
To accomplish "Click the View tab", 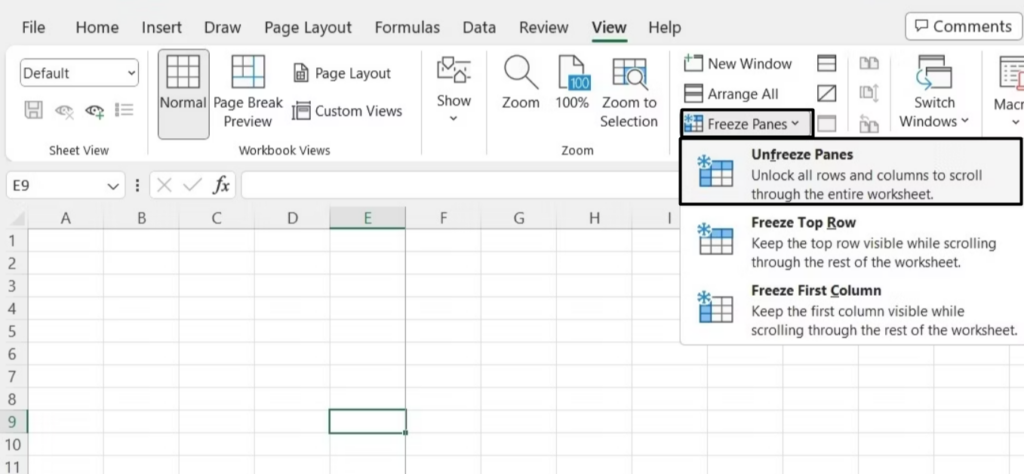I will click(x=609, y=27).
